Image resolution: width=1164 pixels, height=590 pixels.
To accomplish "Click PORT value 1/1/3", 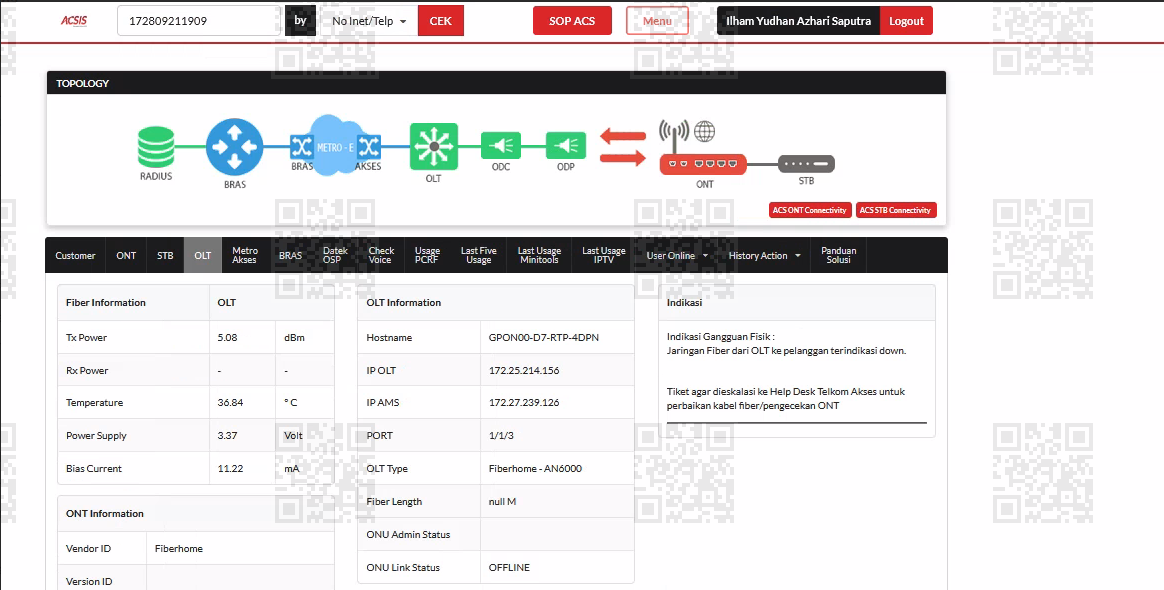I will pos(501,436).
